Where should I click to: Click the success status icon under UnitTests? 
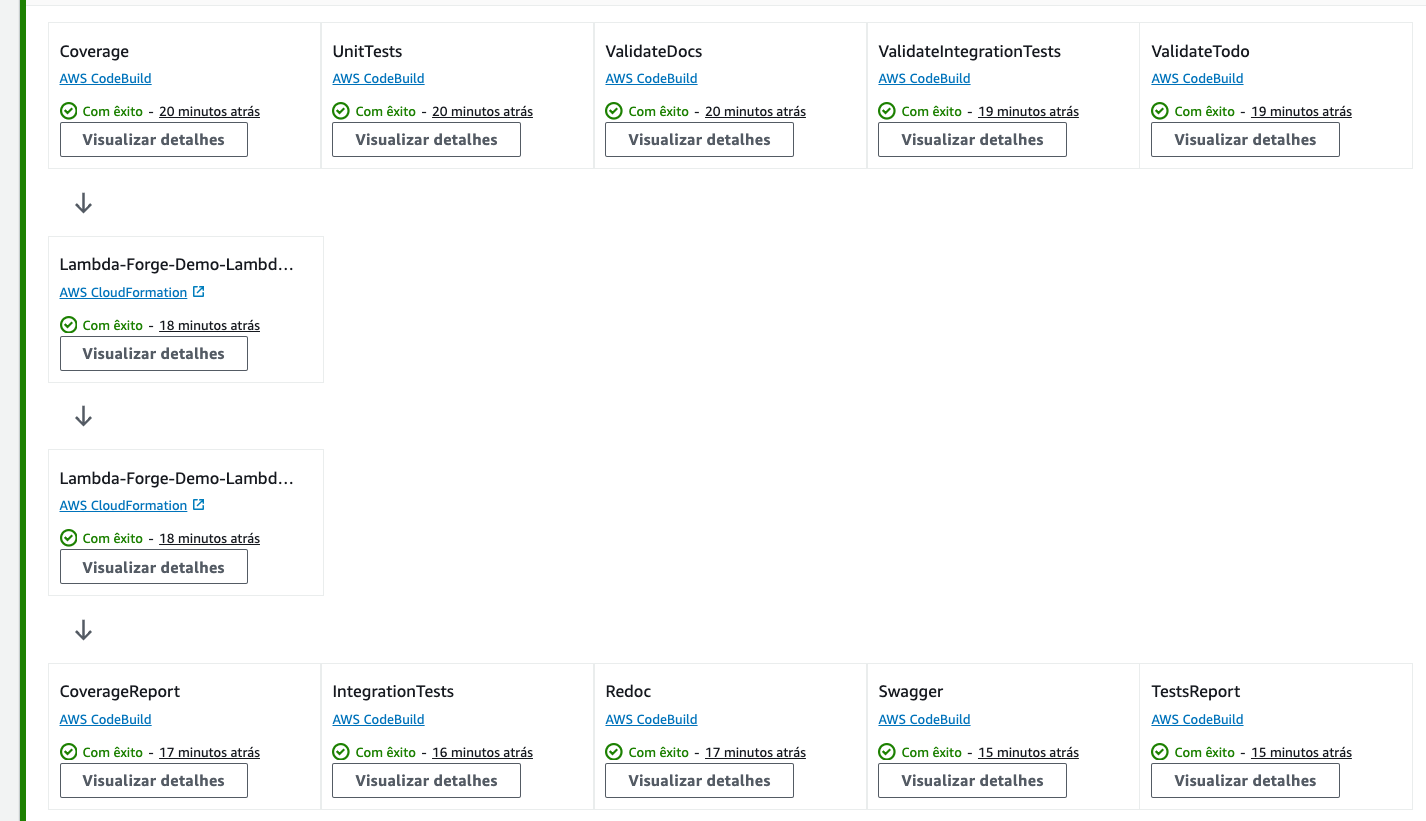coord(341,111)
